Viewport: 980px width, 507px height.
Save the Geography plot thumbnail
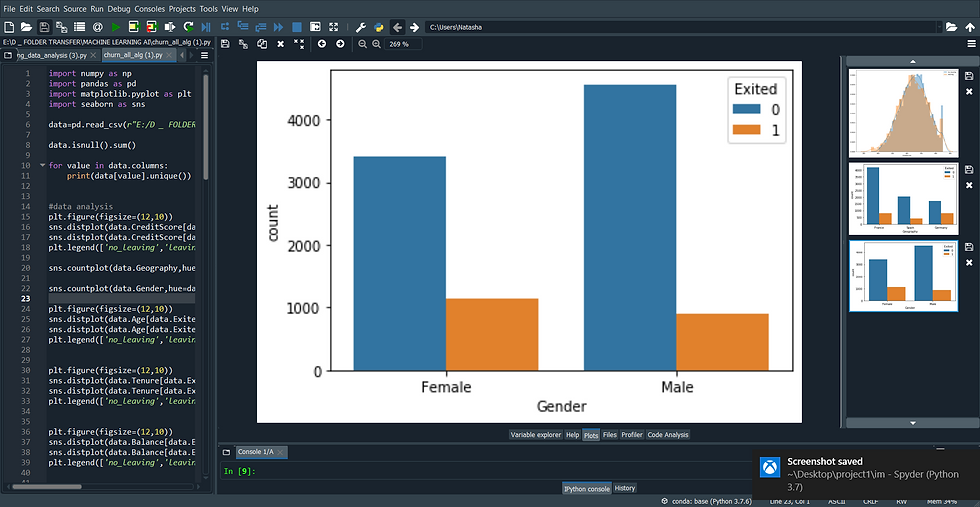(x=969, y=169)
